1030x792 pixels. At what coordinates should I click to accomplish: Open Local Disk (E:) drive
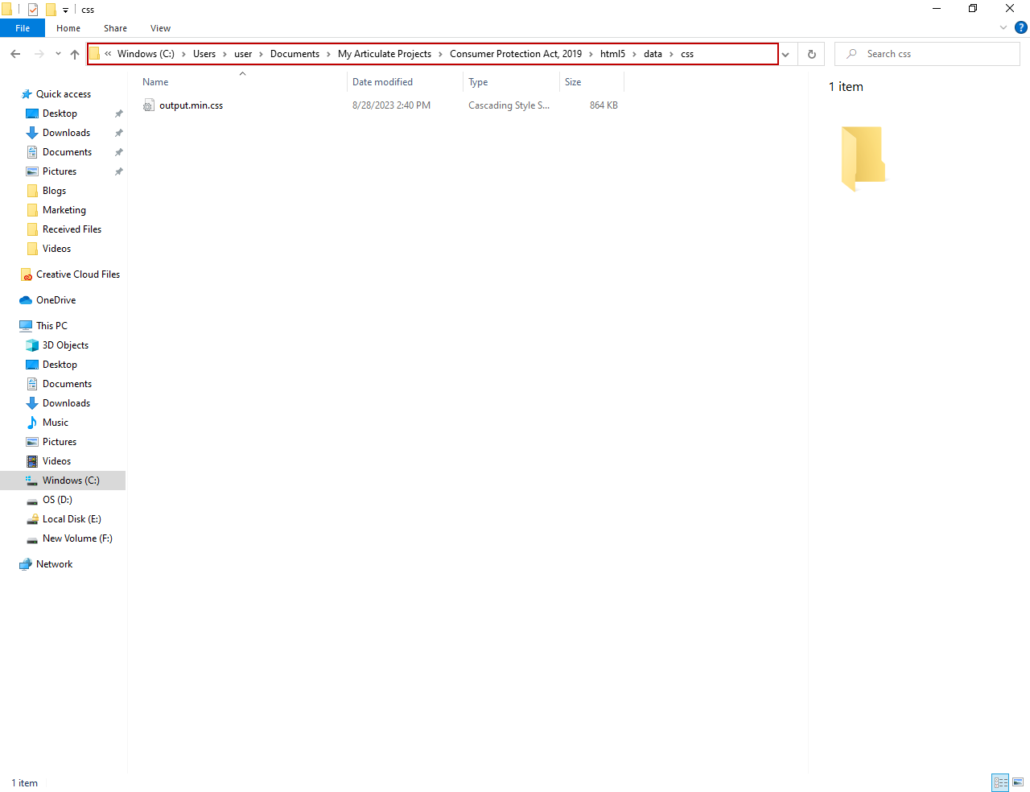point(72,519)
